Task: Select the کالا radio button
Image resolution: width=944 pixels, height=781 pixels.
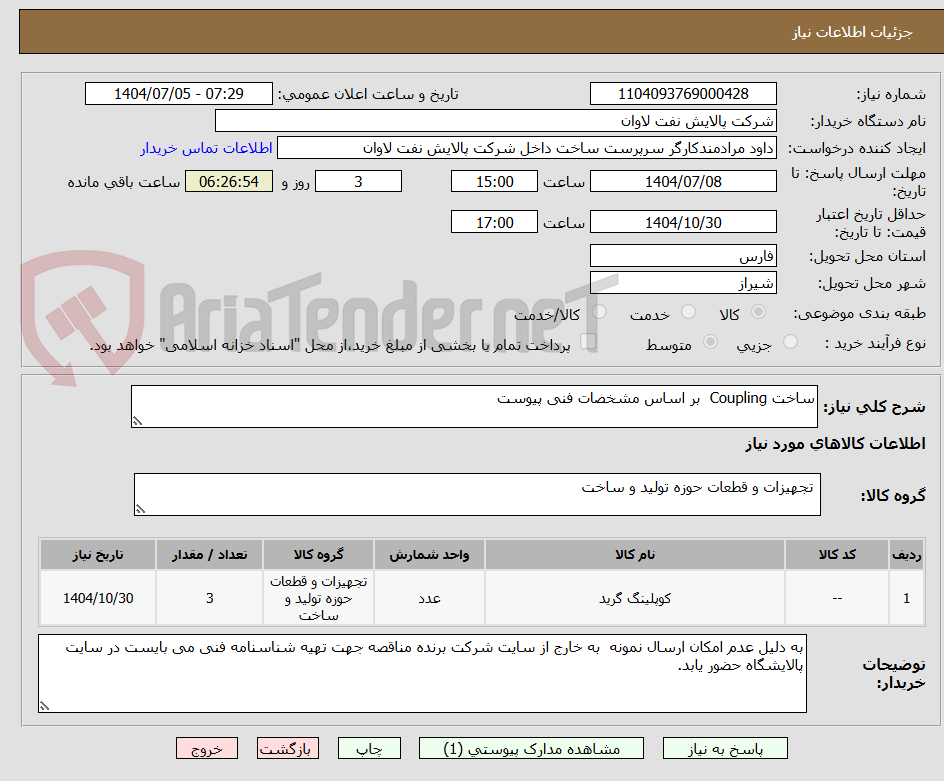Action: click(x=758, y=311)
